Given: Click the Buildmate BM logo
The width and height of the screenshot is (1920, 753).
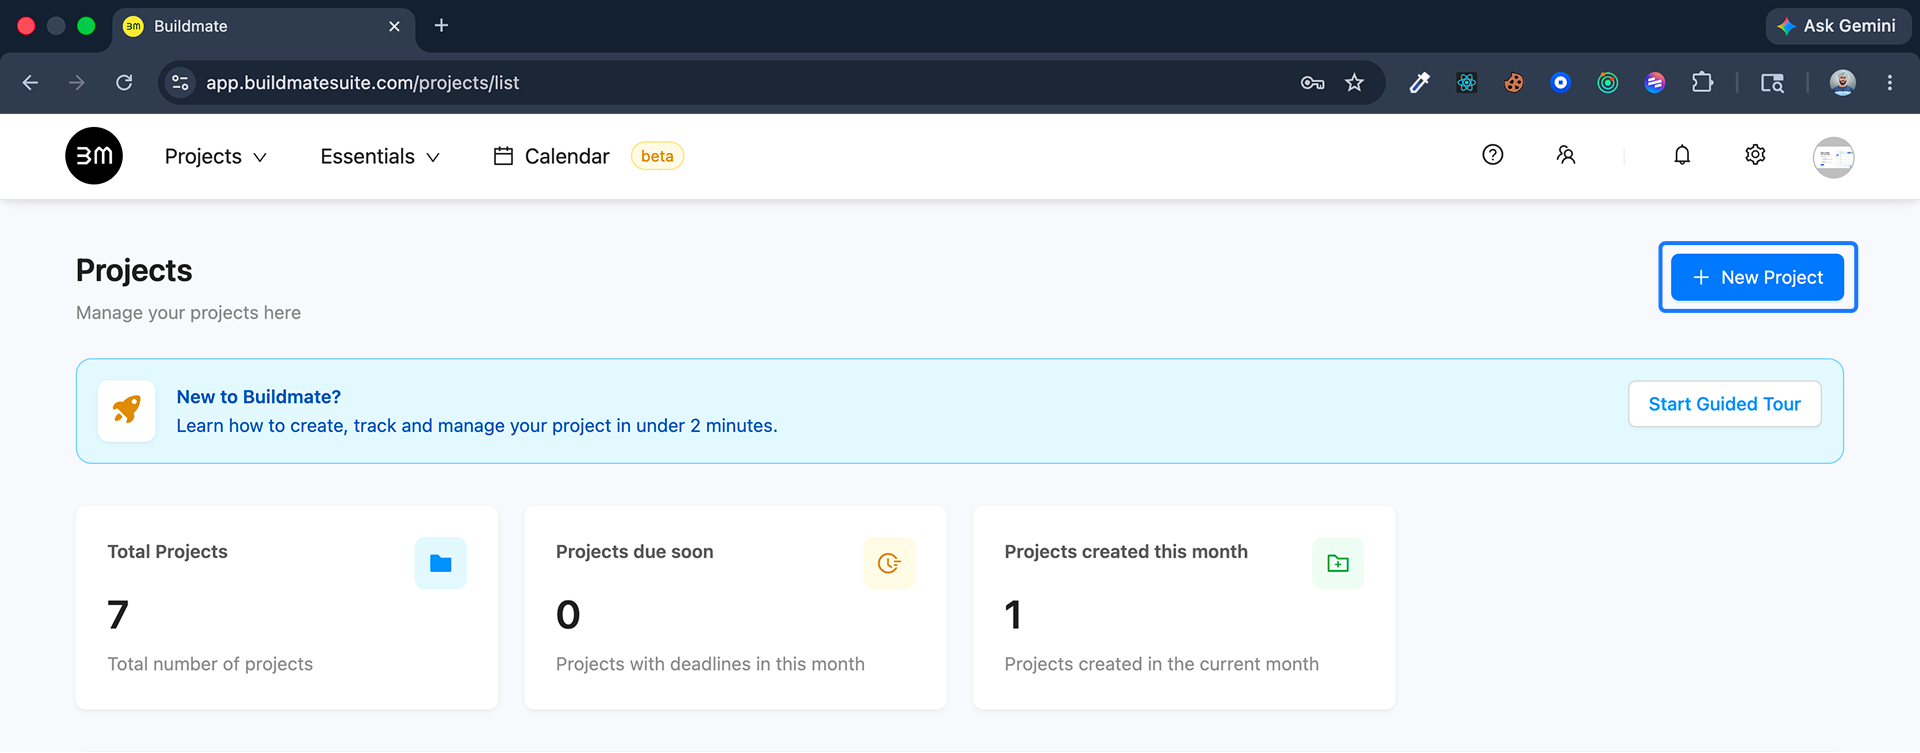Looking at the screenshot, I should click(94, 156).
